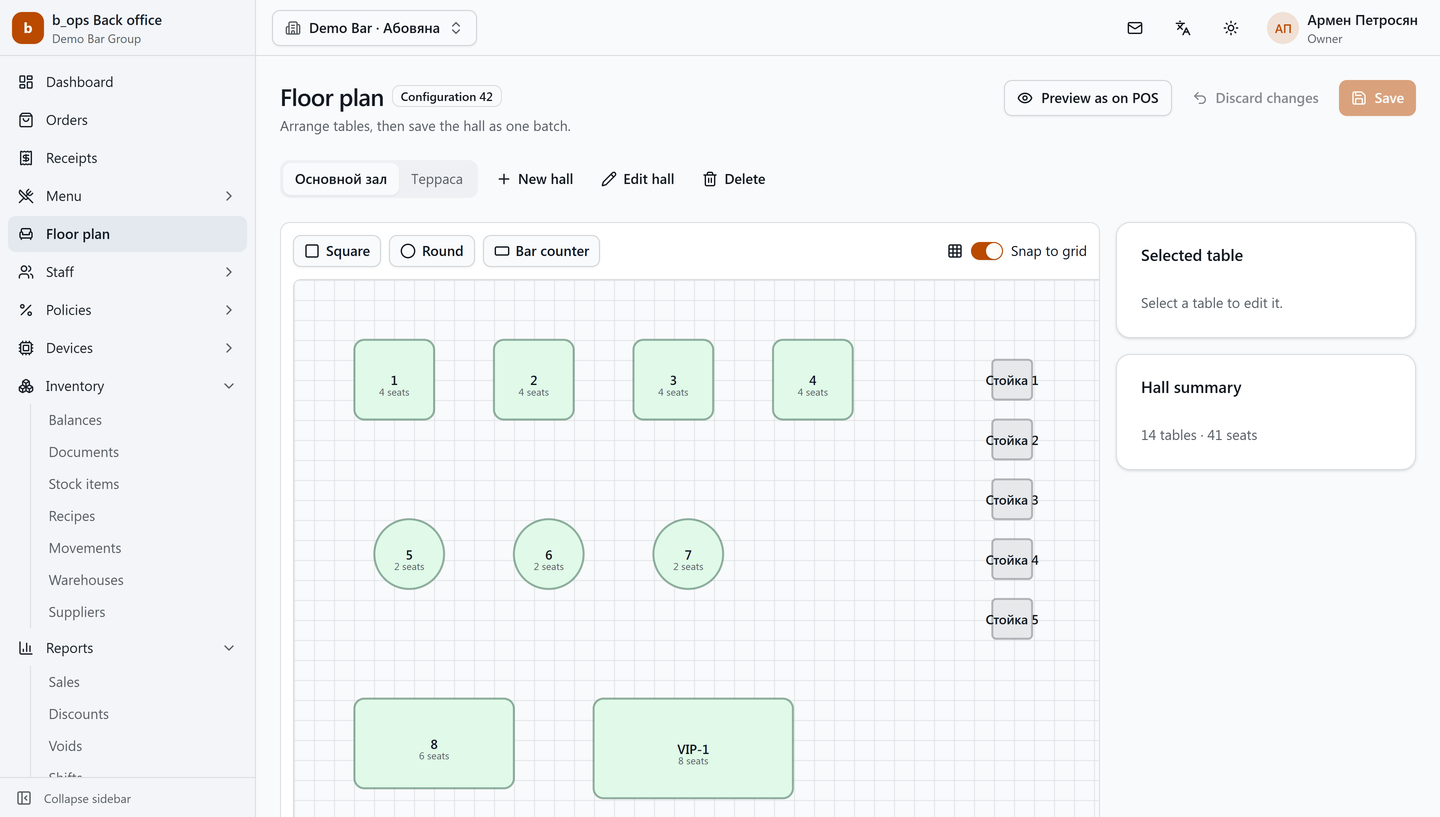The height and width of the screenshot is (817, 1440).
Task: Expand the Menu sidebar section
Action: (127, 196)
